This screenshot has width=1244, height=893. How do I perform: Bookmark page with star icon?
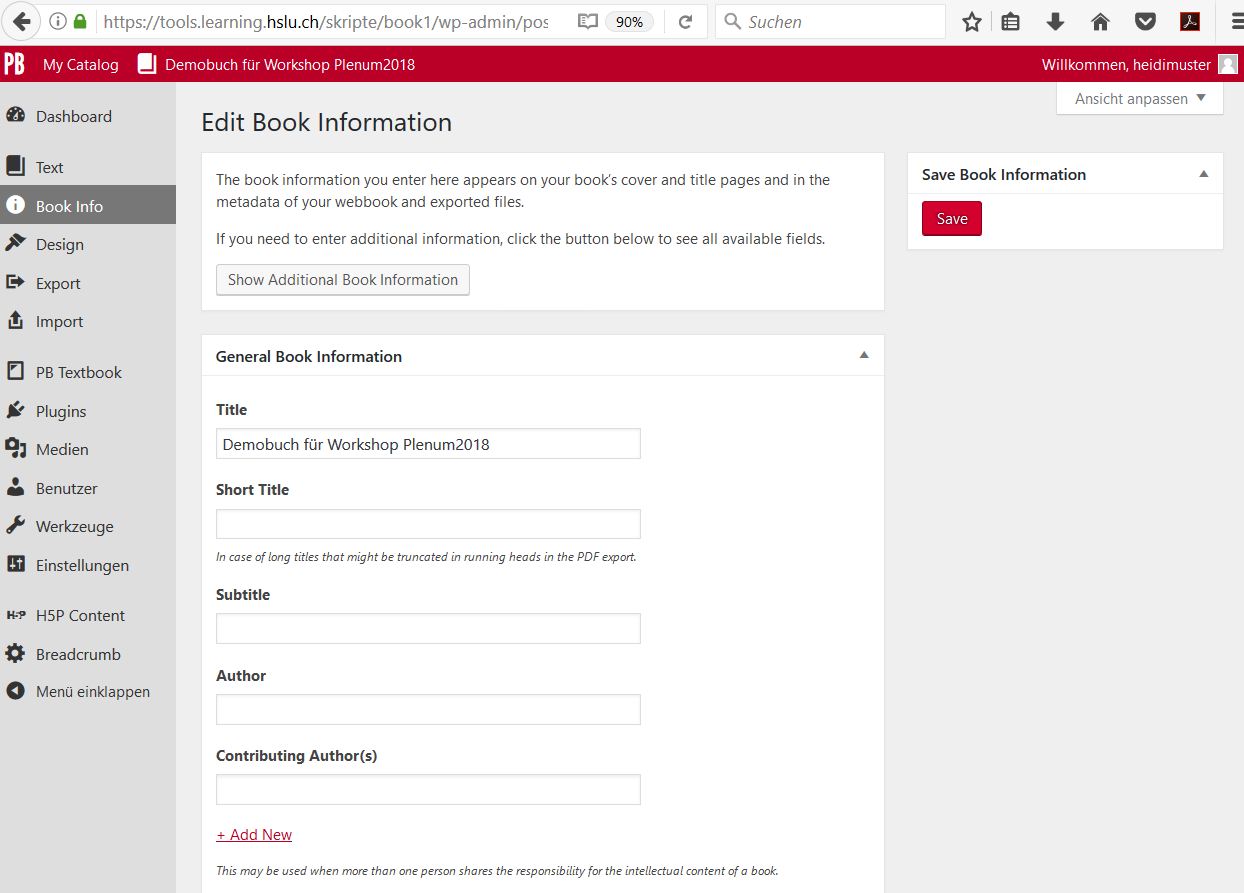(971, 22)
